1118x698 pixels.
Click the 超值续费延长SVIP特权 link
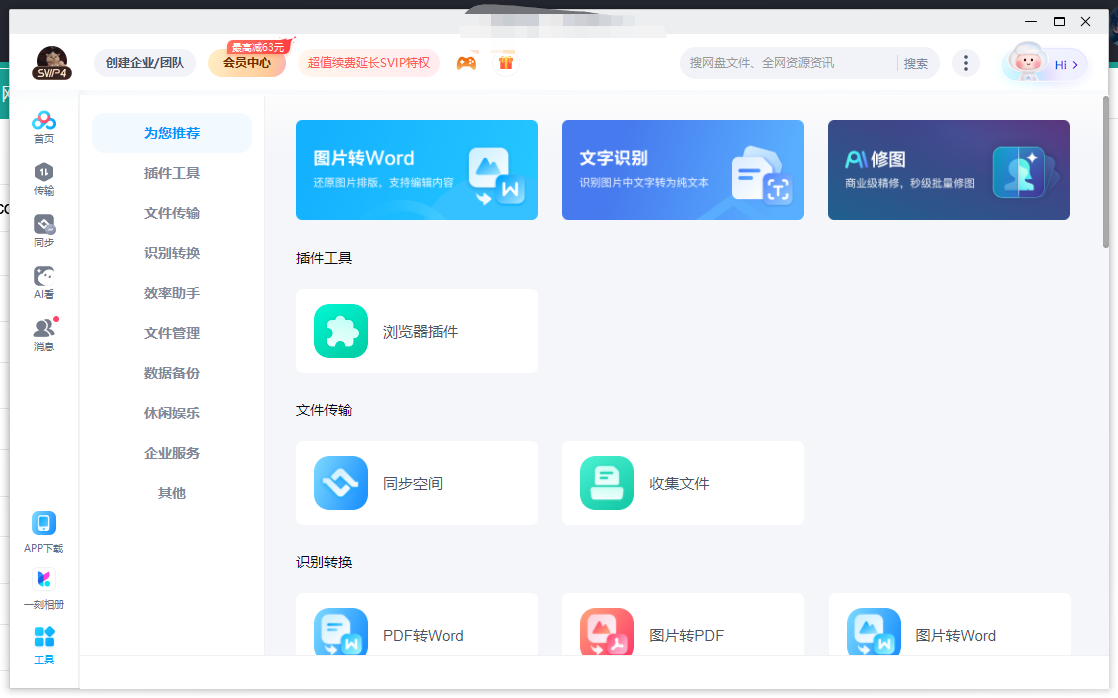[x=369, y=63]
